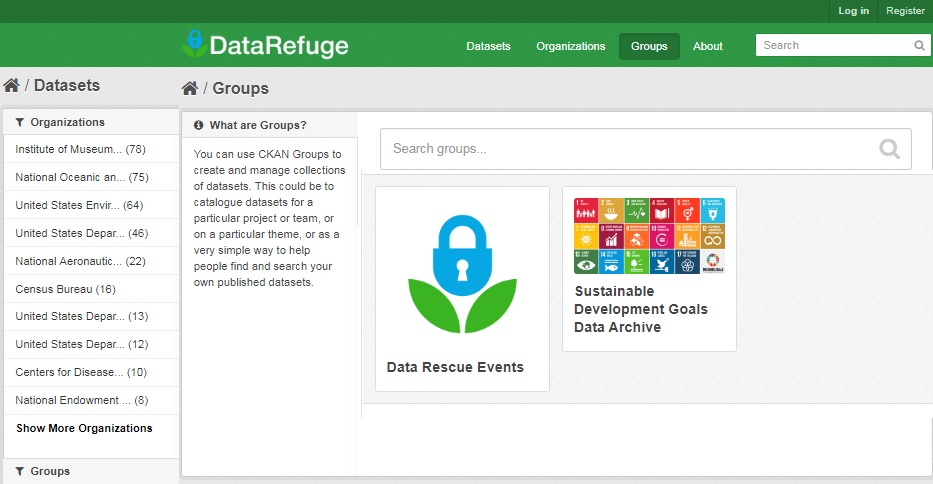Open Sustainable Development Goals icons image
This screenshot has width=933, height=484.
click(x=649, y=236)
